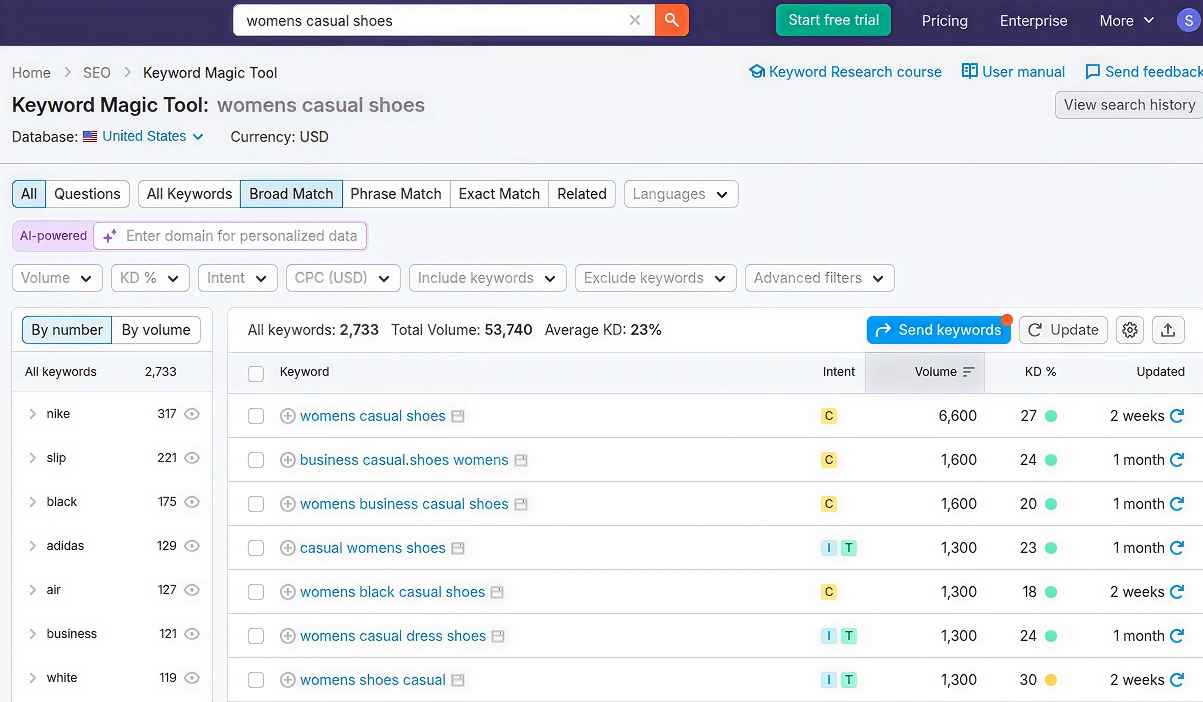Screen dimensions: 1203x702
Task: Open Include keywords dropdown
Action: click(488, 278)
